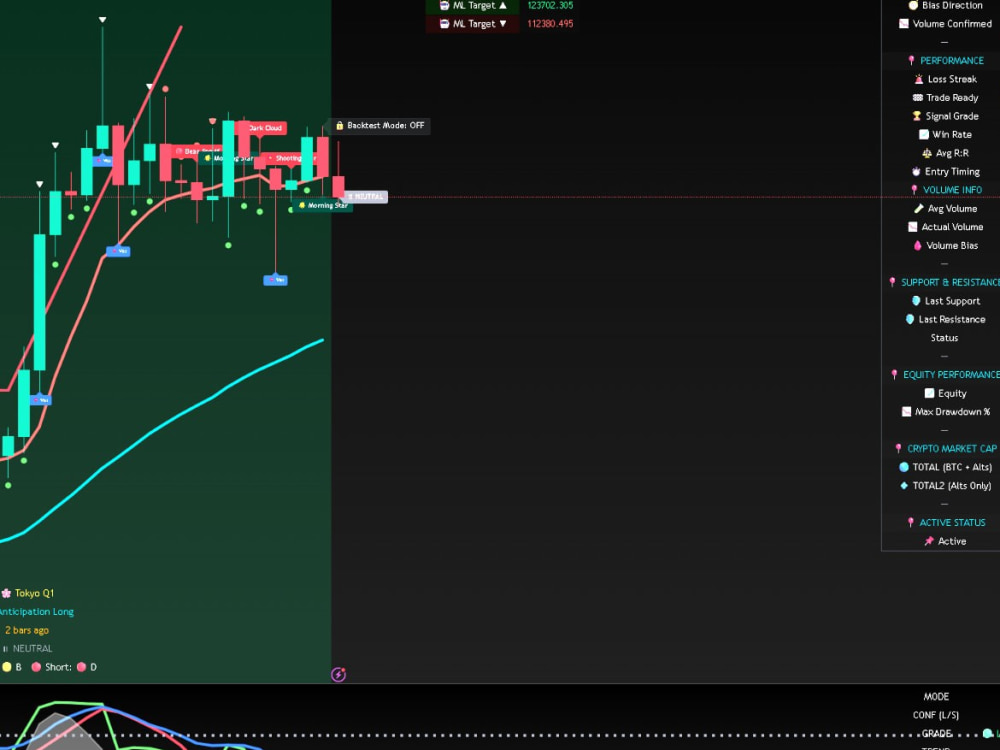Click the Entry Timing alarm clock icon

[x=916, y=172]
